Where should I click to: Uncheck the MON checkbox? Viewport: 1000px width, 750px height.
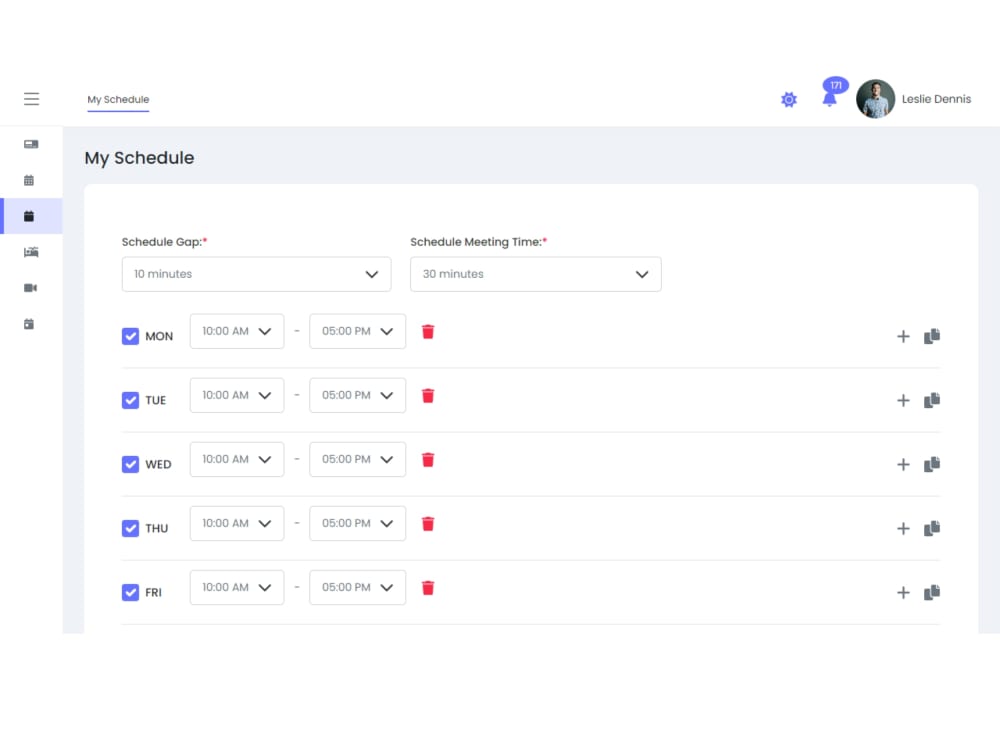pyautogui.click(x=130, y=336)
